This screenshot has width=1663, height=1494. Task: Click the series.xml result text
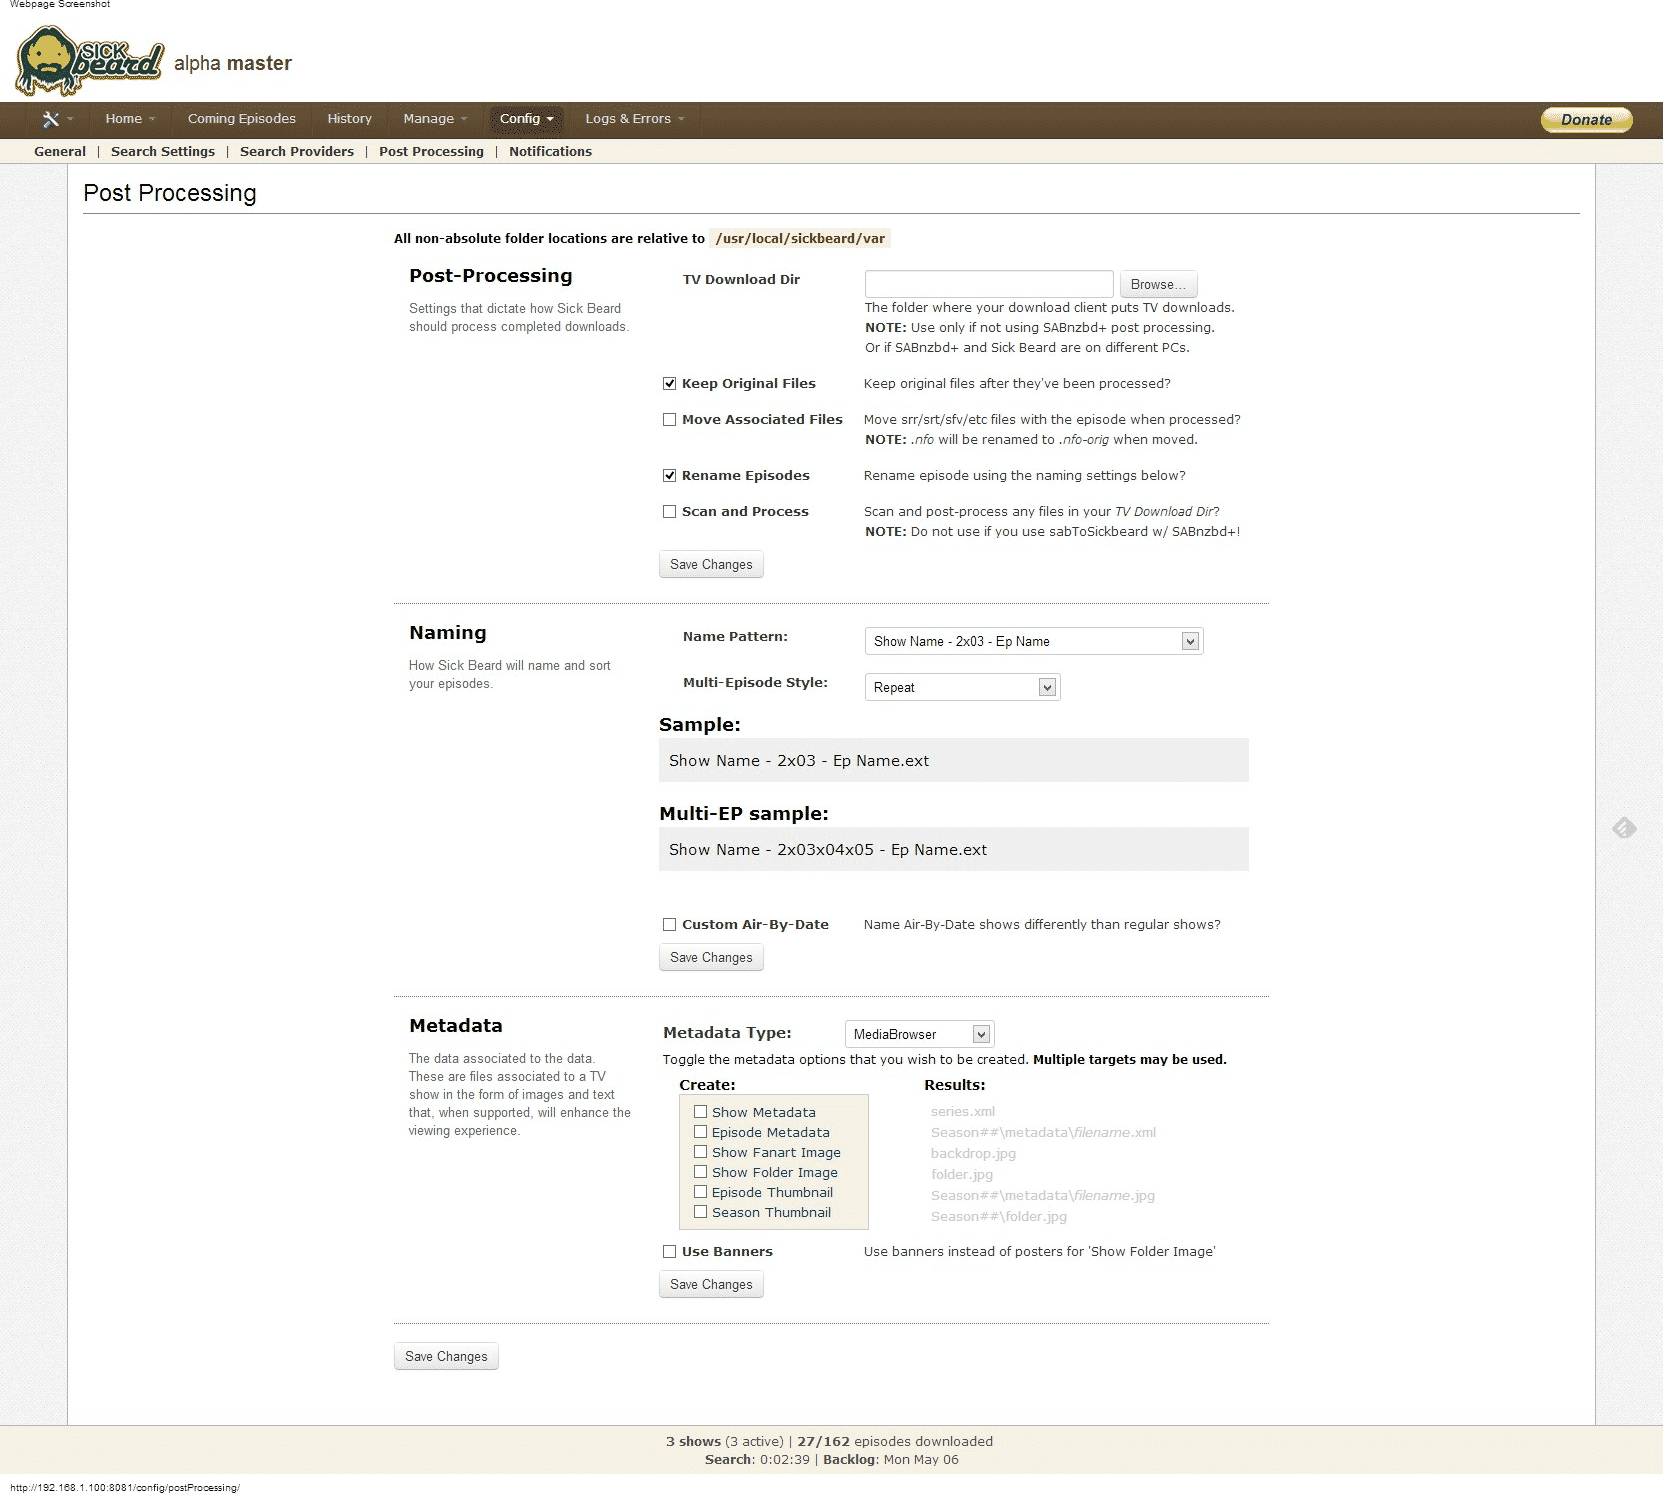coord(963,1112)
